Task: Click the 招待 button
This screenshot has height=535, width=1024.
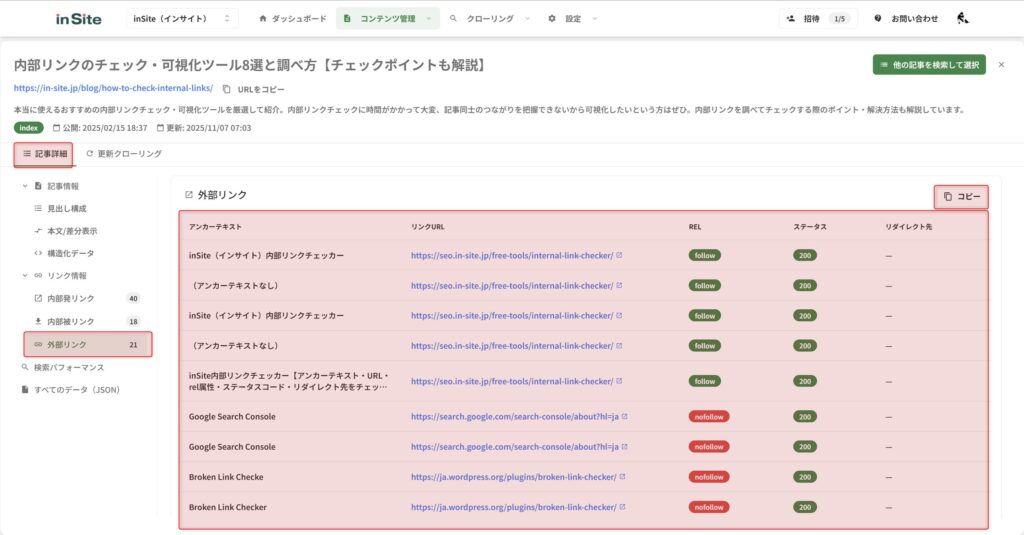Action: tap(818, 19)
